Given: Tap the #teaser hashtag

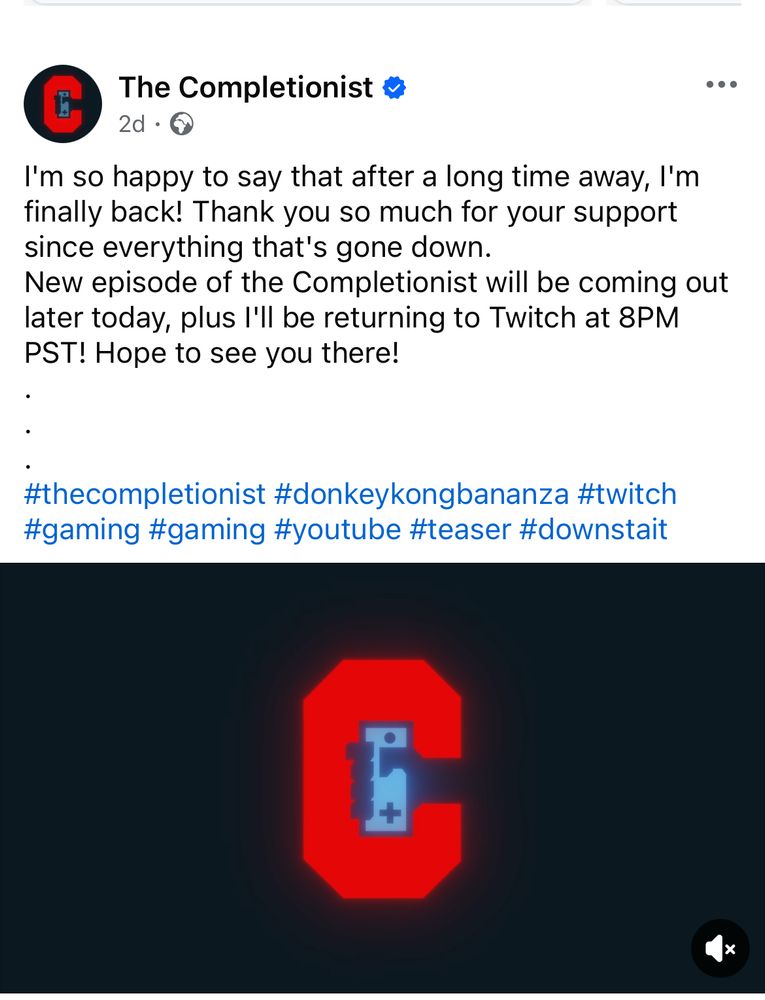Looking at the screenshot, I should [461, 530].
